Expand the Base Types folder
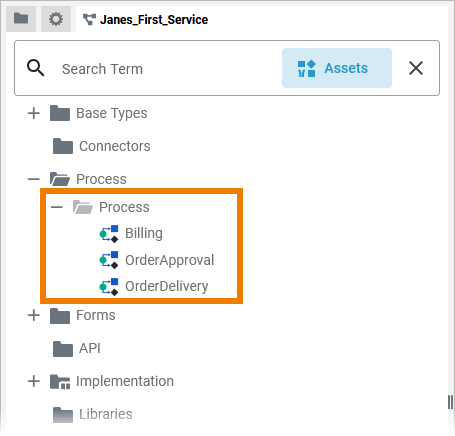This screenshot has width=455, height=436. coord(34,113)
